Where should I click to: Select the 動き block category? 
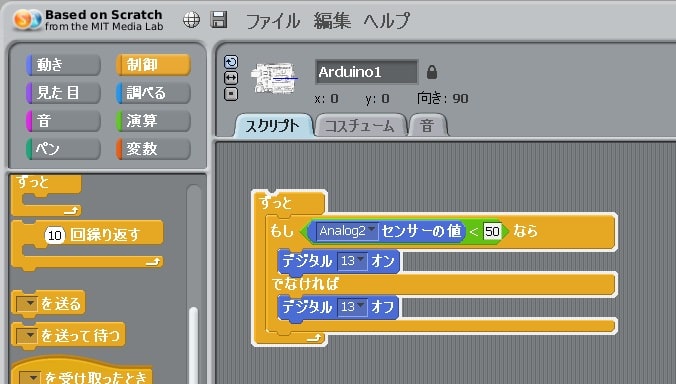click(x=63, y=65)
